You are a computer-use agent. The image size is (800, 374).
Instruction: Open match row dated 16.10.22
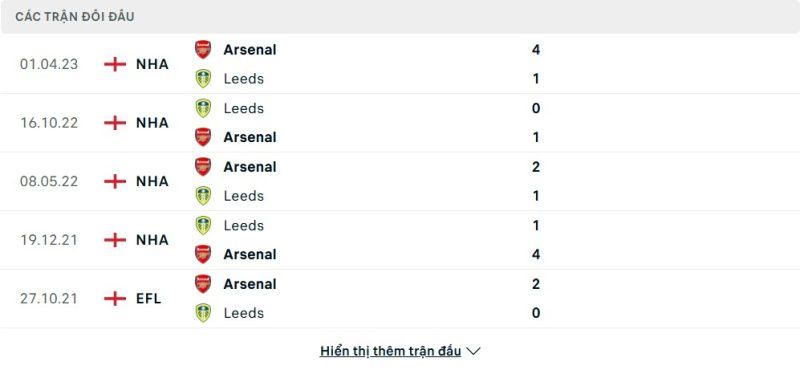tap(400, 123)
